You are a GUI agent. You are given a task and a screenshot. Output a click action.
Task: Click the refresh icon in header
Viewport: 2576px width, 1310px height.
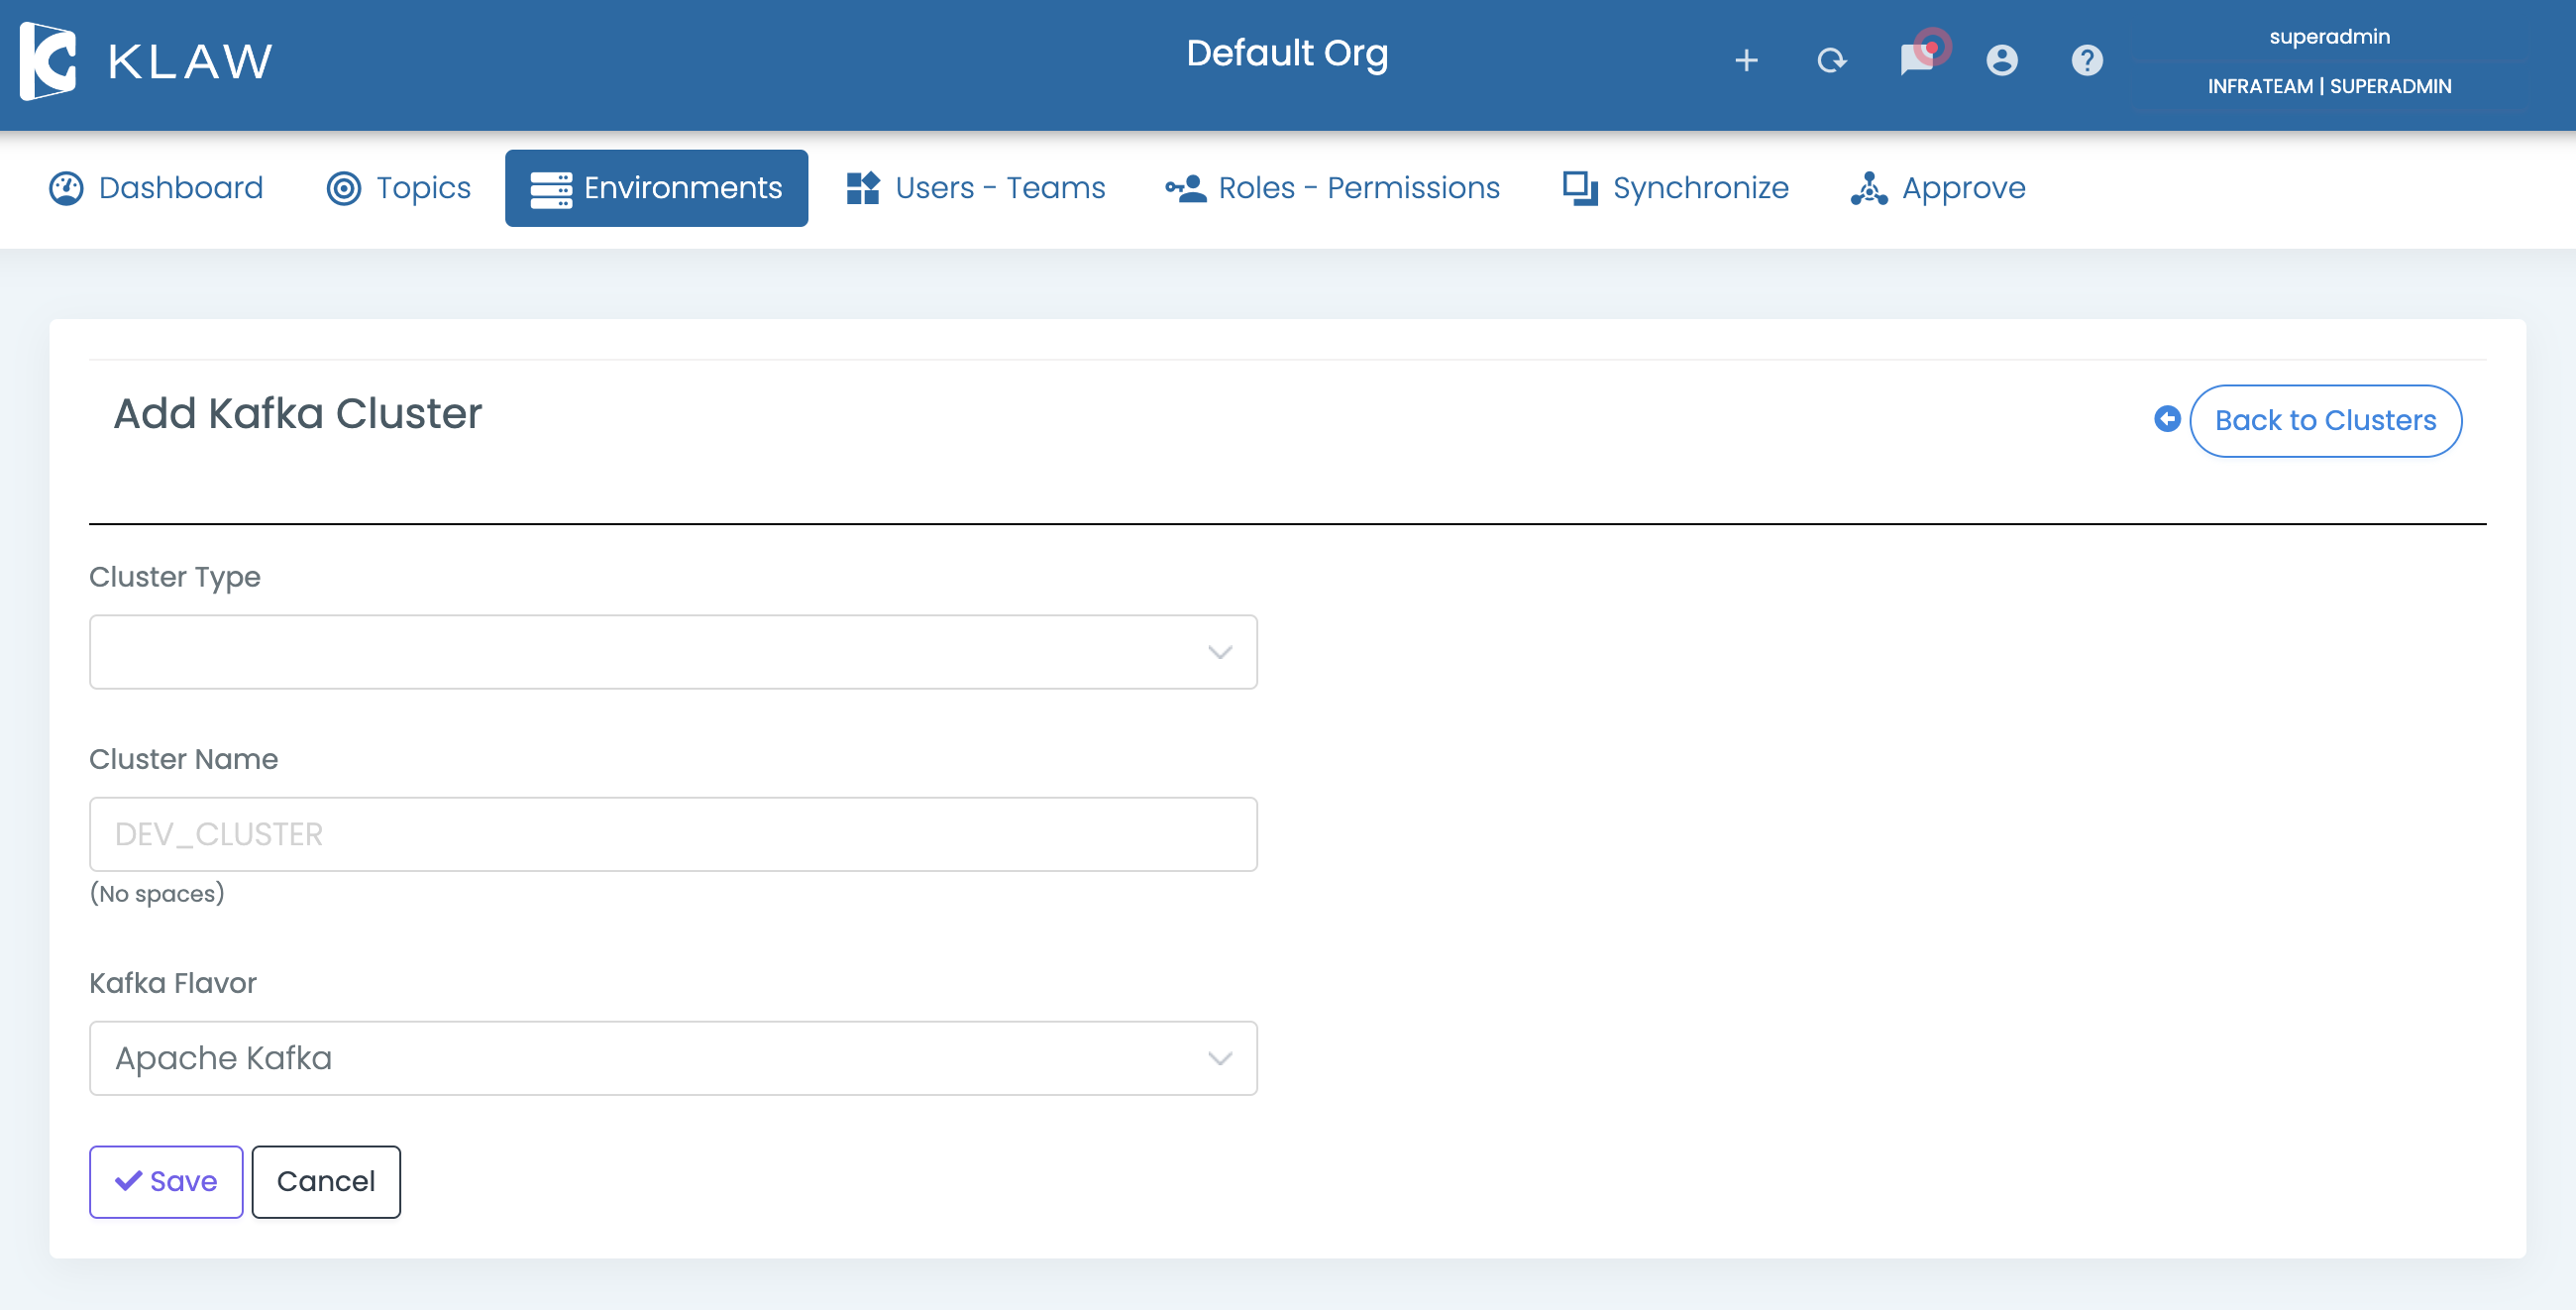(1831, 61)
